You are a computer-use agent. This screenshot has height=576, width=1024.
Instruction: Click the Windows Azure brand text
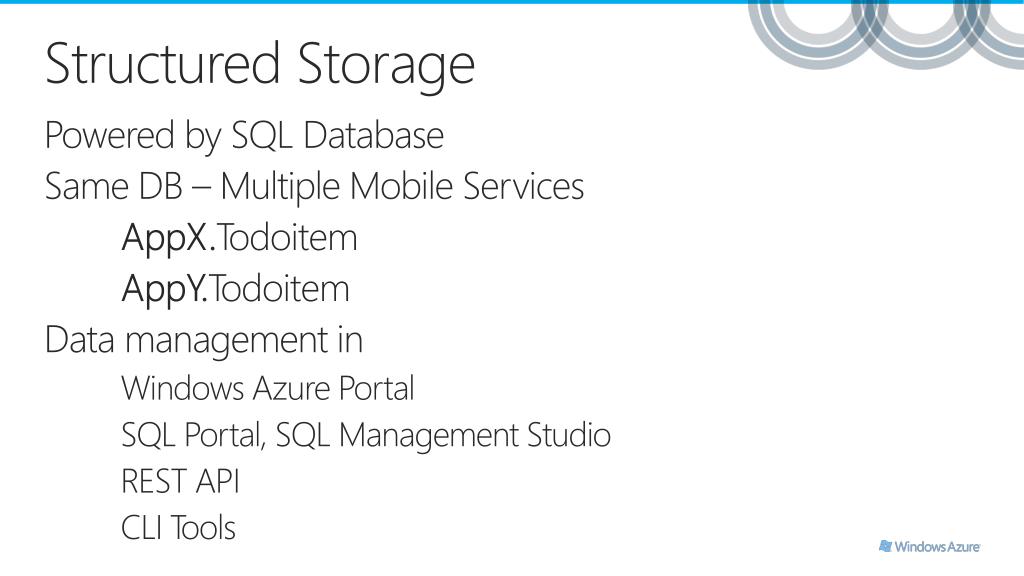point(937,547)
